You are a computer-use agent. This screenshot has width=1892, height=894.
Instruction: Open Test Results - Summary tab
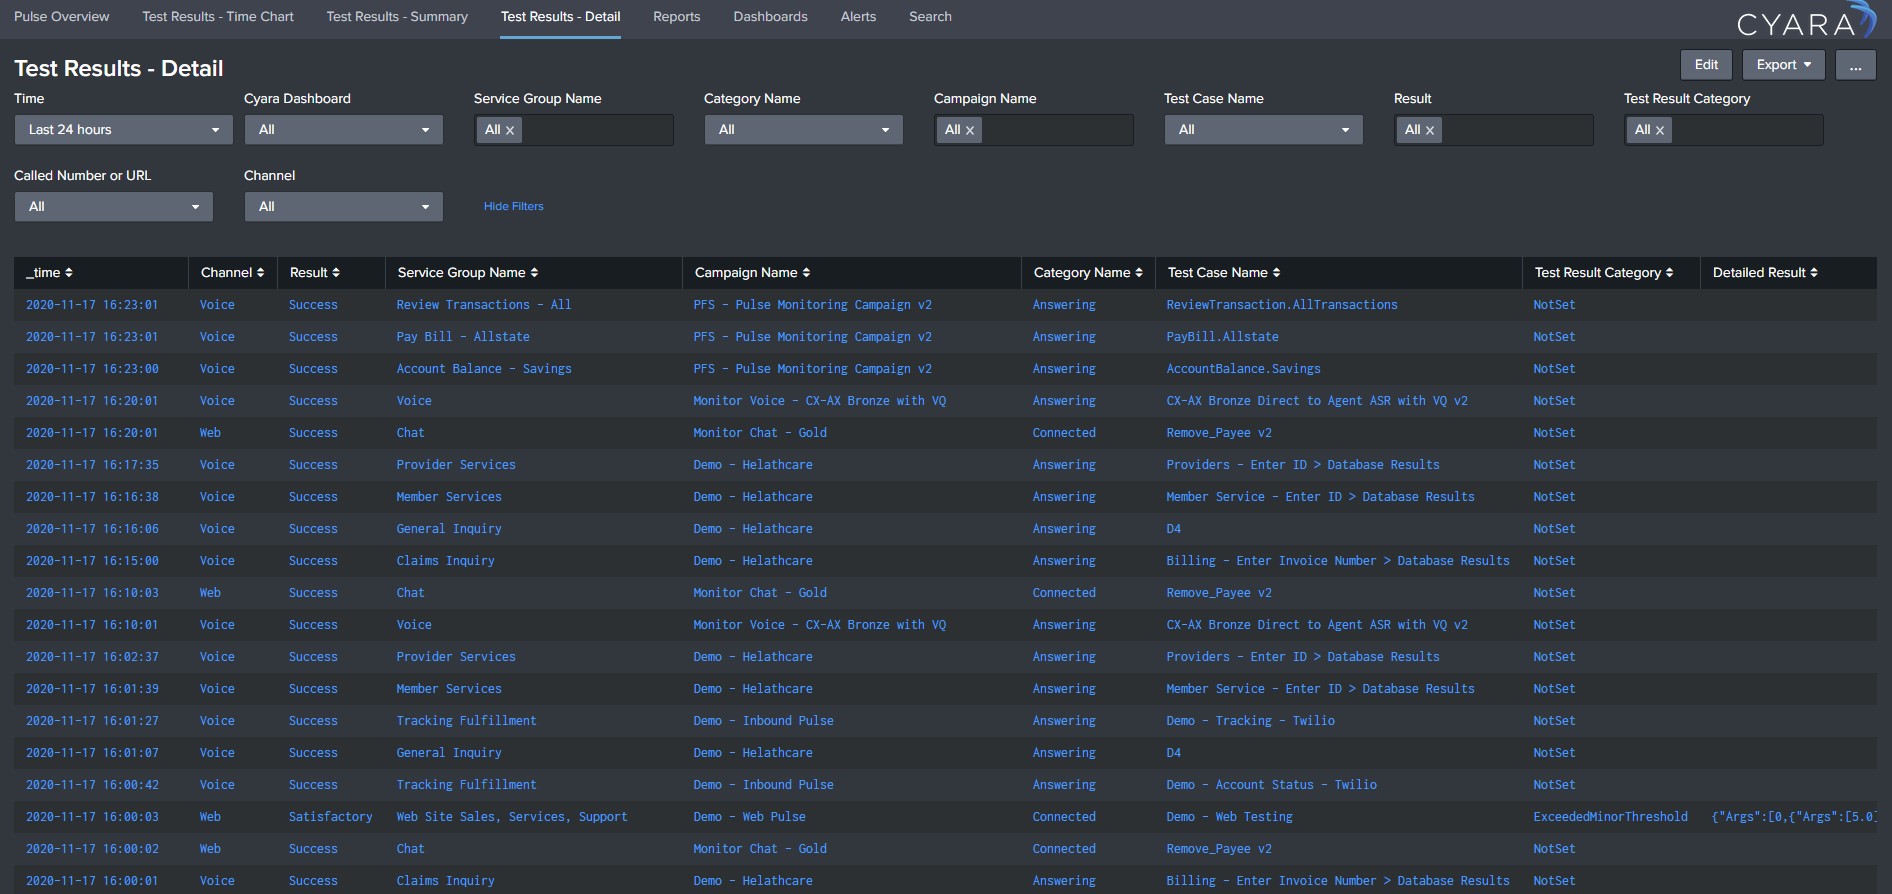(x=397, y=17)
